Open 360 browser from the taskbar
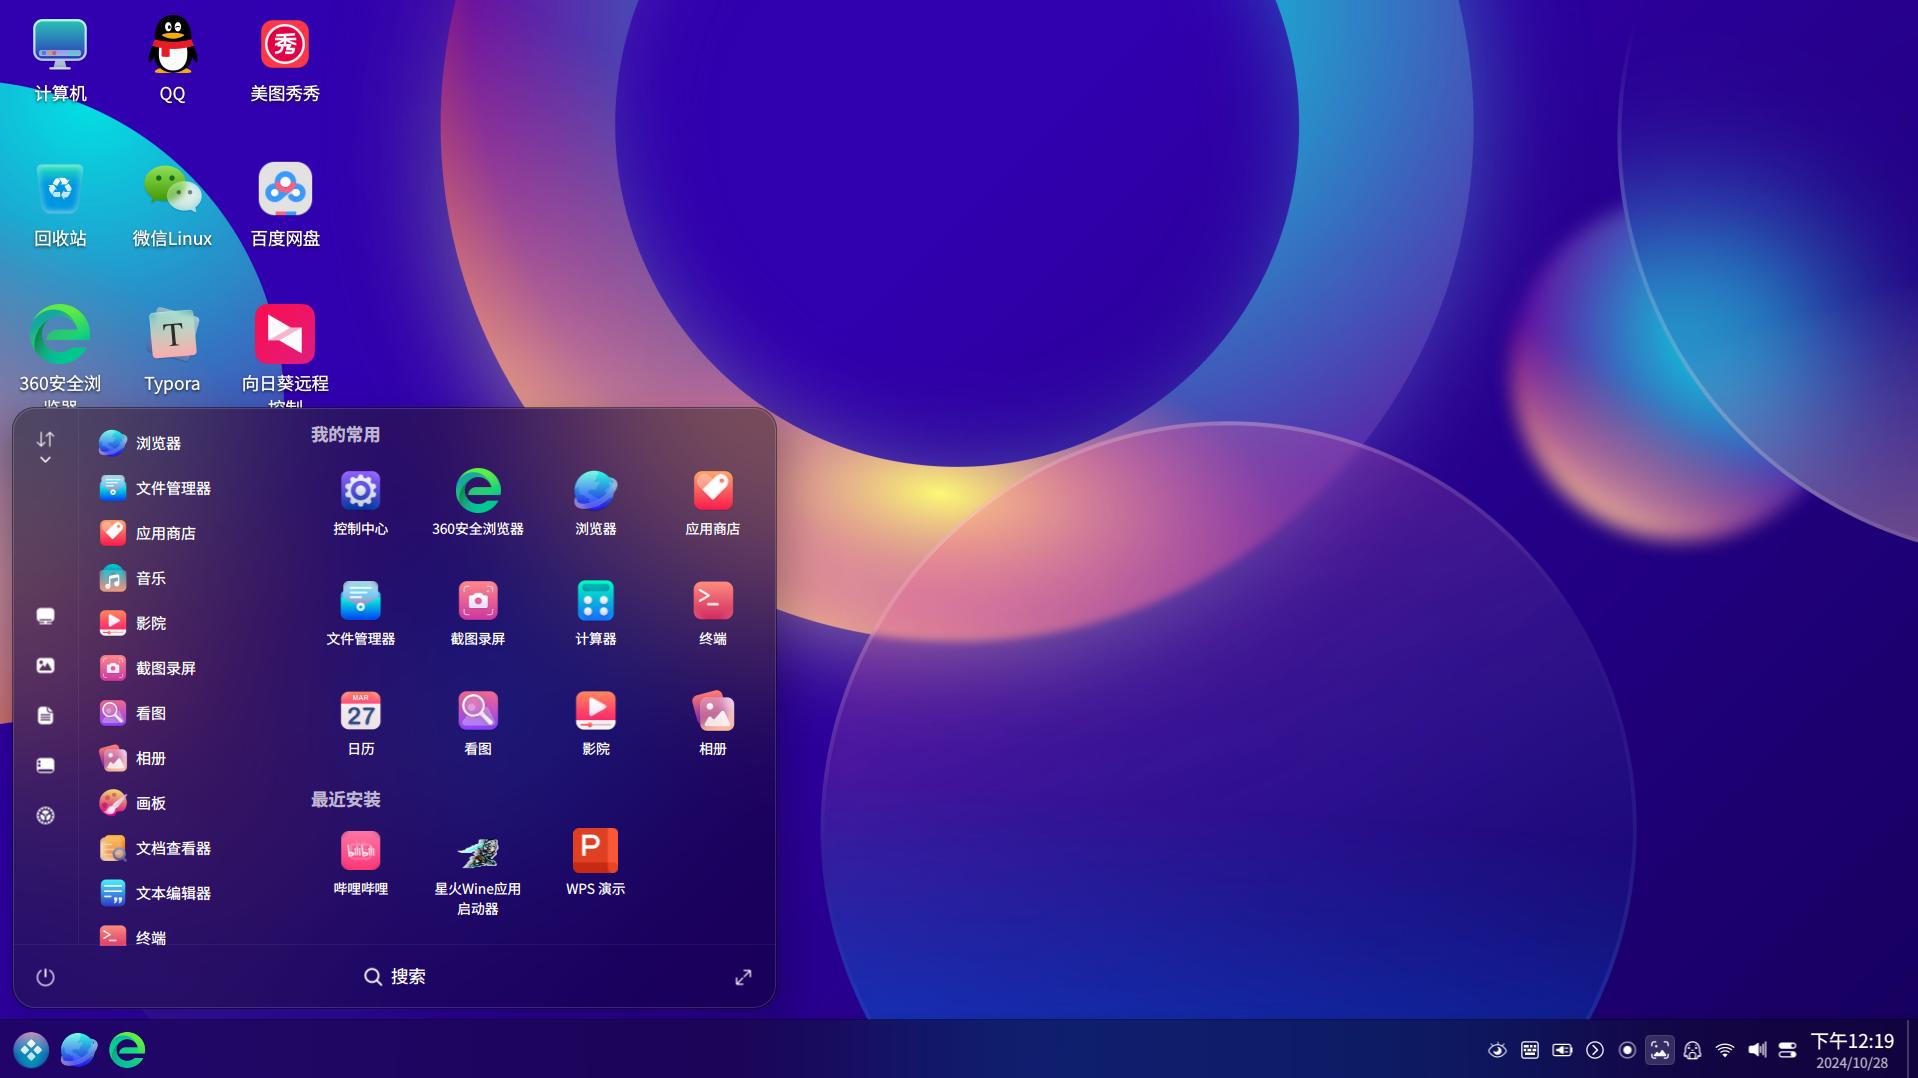The image size is (1918, 1078). [x=127, y=1050]
